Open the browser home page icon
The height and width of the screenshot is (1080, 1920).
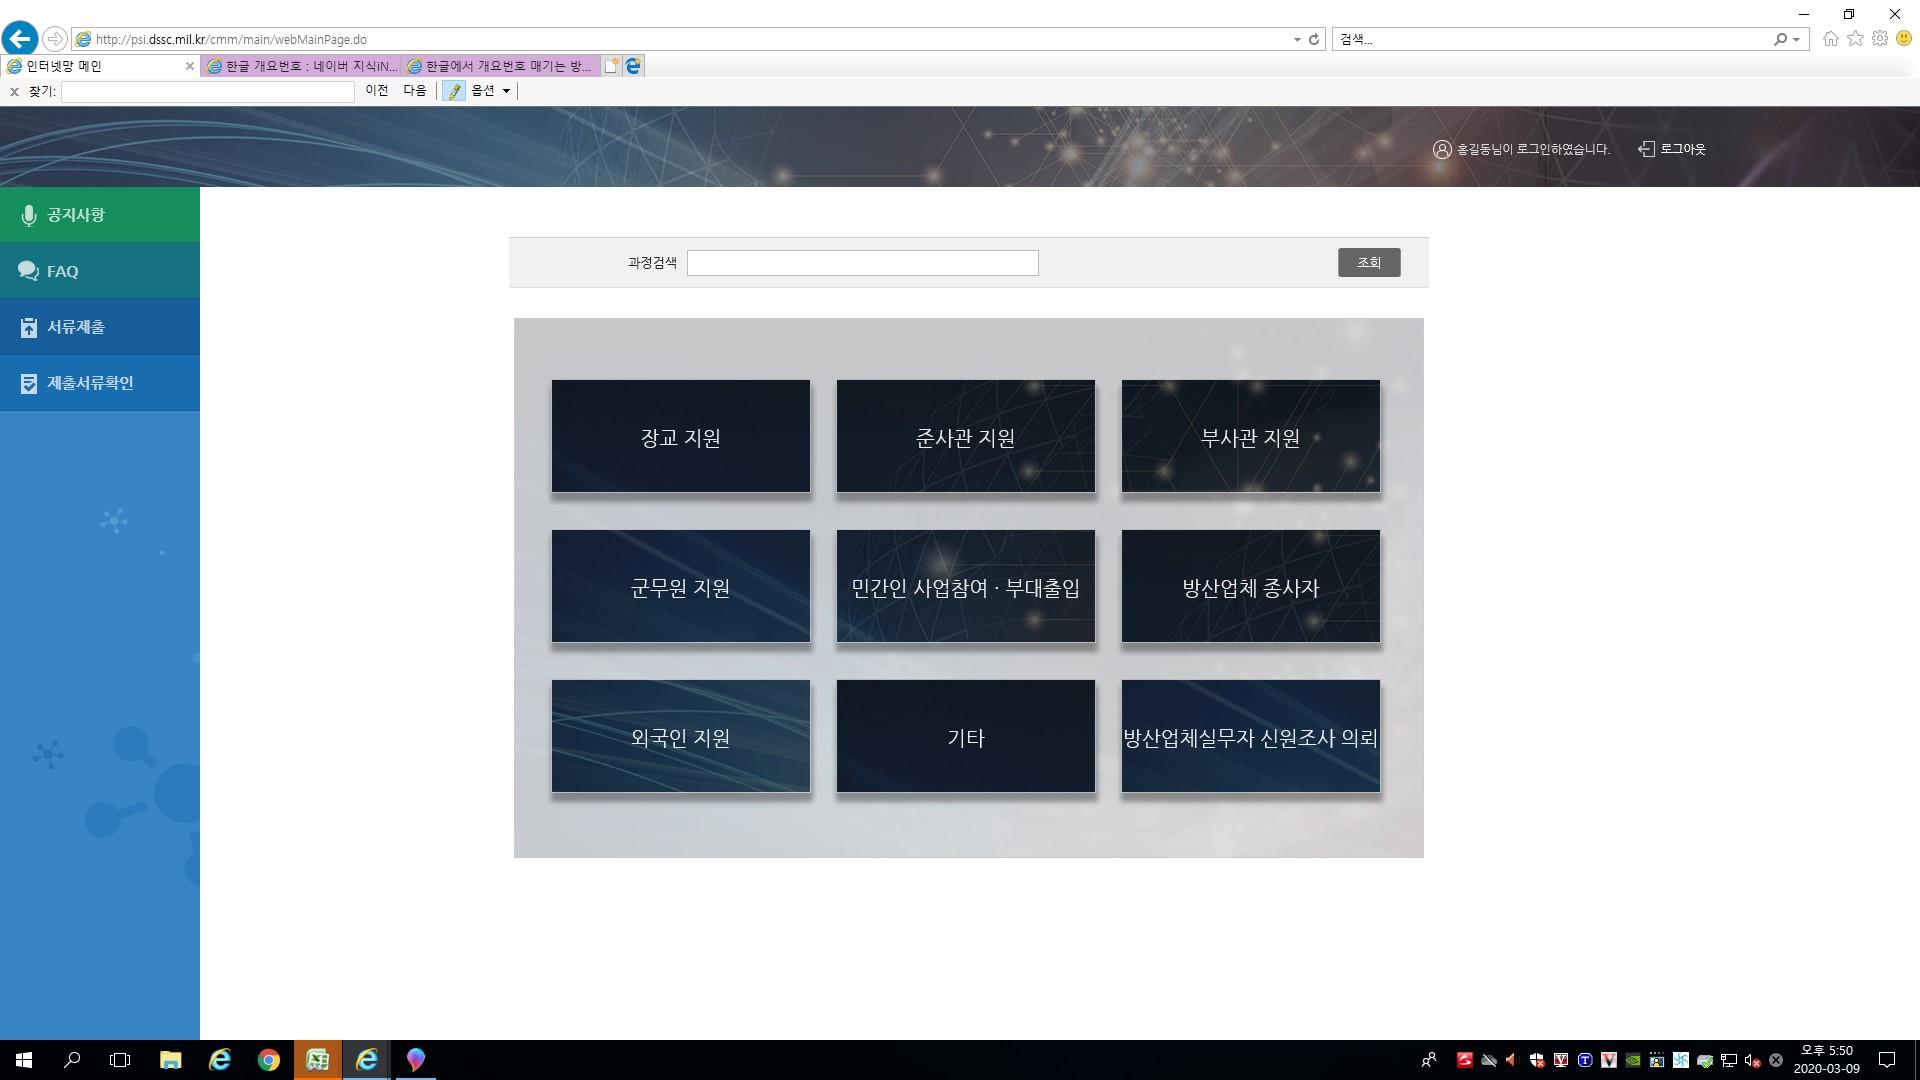coord(1830,39)
